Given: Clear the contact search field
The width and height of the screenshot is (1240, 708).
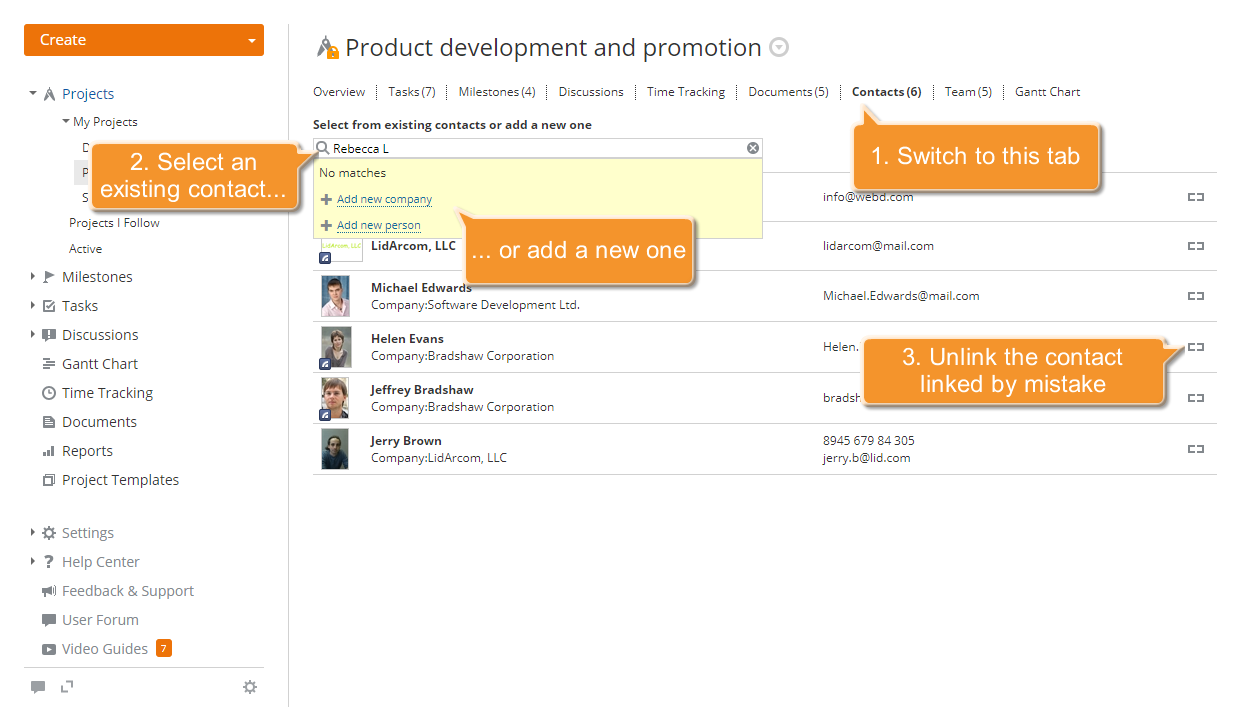Looking at the screenshot, I should tap(753, 147).
